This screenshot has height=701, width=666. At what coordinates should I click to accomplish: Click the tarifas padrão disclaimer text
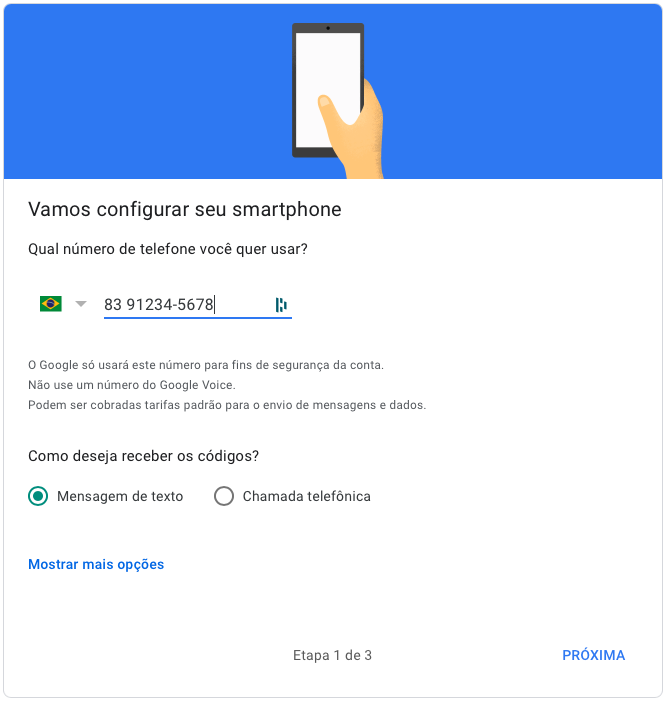227,405
